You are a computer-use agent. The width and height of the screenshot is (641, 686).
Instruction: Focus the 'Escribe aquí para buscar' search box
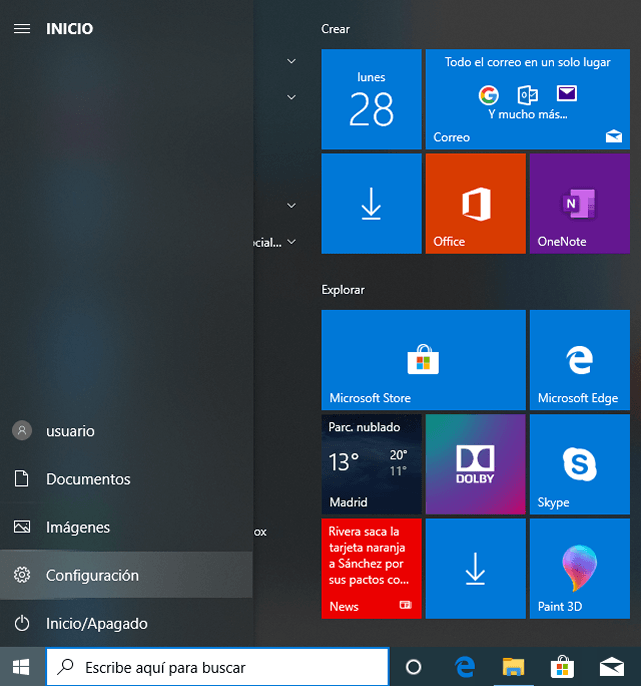pos(217,667)
